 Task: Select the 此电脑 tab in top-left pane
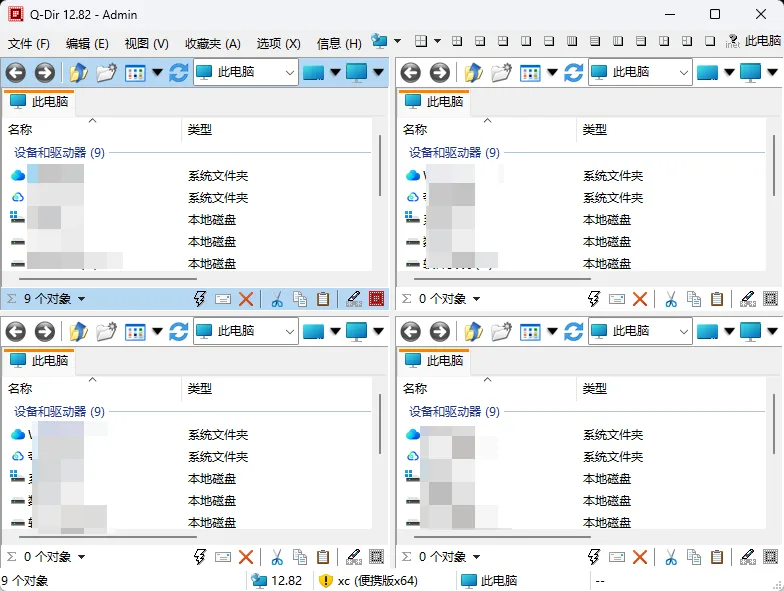[40, 102]
